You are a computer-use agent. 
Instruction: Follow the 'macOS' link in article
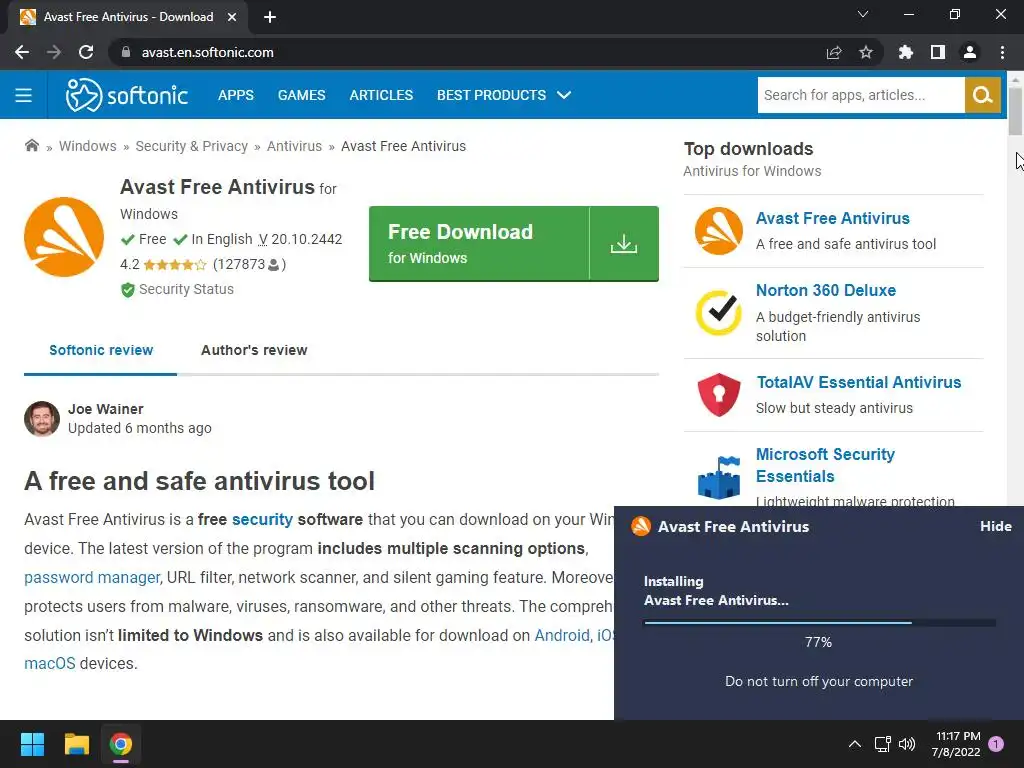pyautogui.click(x=50, y=664)
